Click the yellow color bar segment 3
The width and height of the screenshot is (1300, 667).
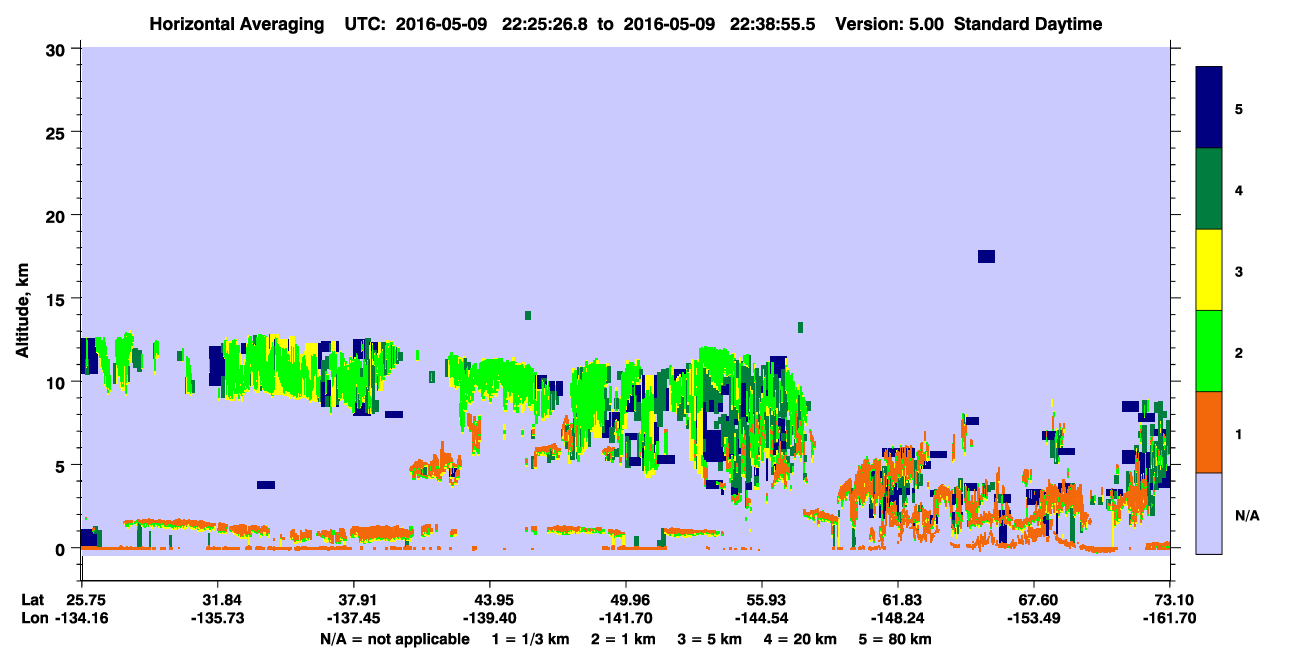pos(1209,270)
